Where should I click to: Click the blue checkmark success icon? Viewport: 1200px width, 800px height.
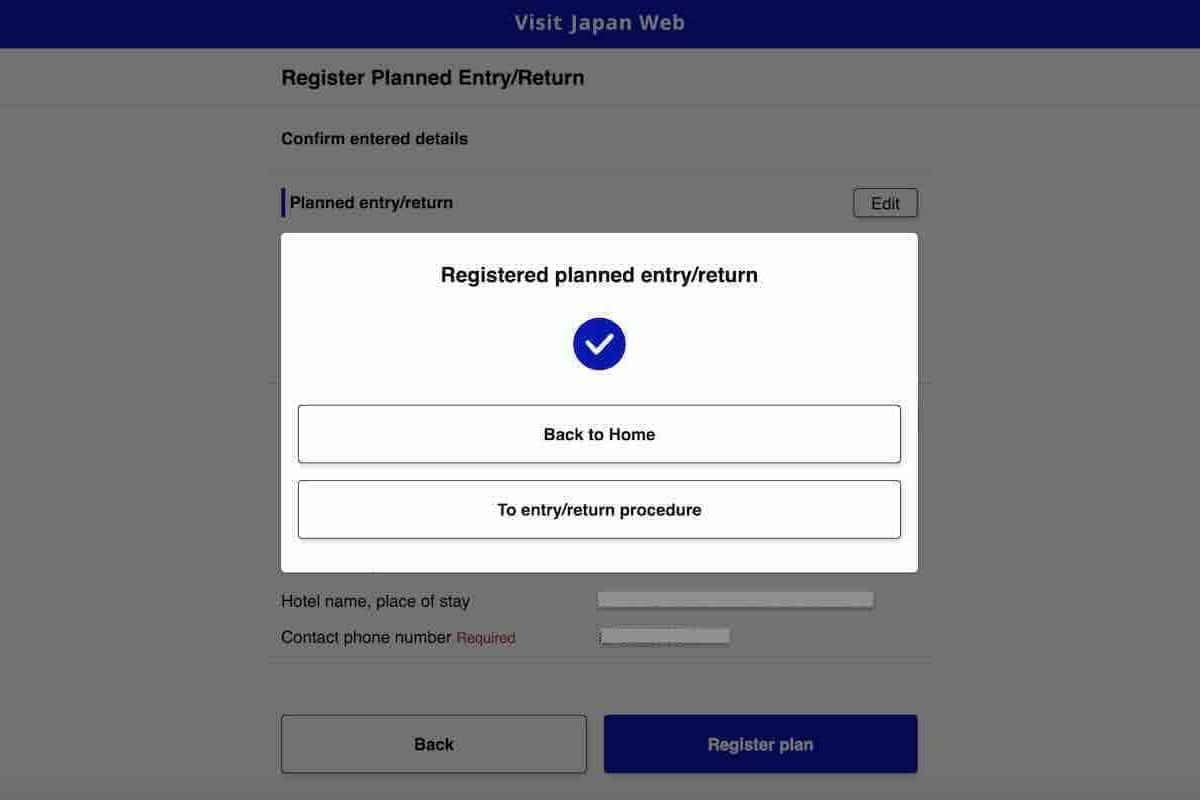pyautogui.click(x=599, y=344)
